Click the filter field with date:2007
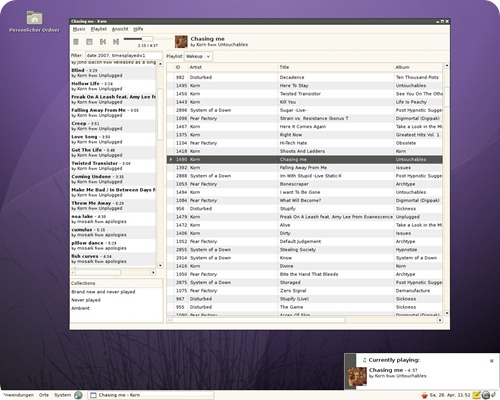 click(124, 56)
